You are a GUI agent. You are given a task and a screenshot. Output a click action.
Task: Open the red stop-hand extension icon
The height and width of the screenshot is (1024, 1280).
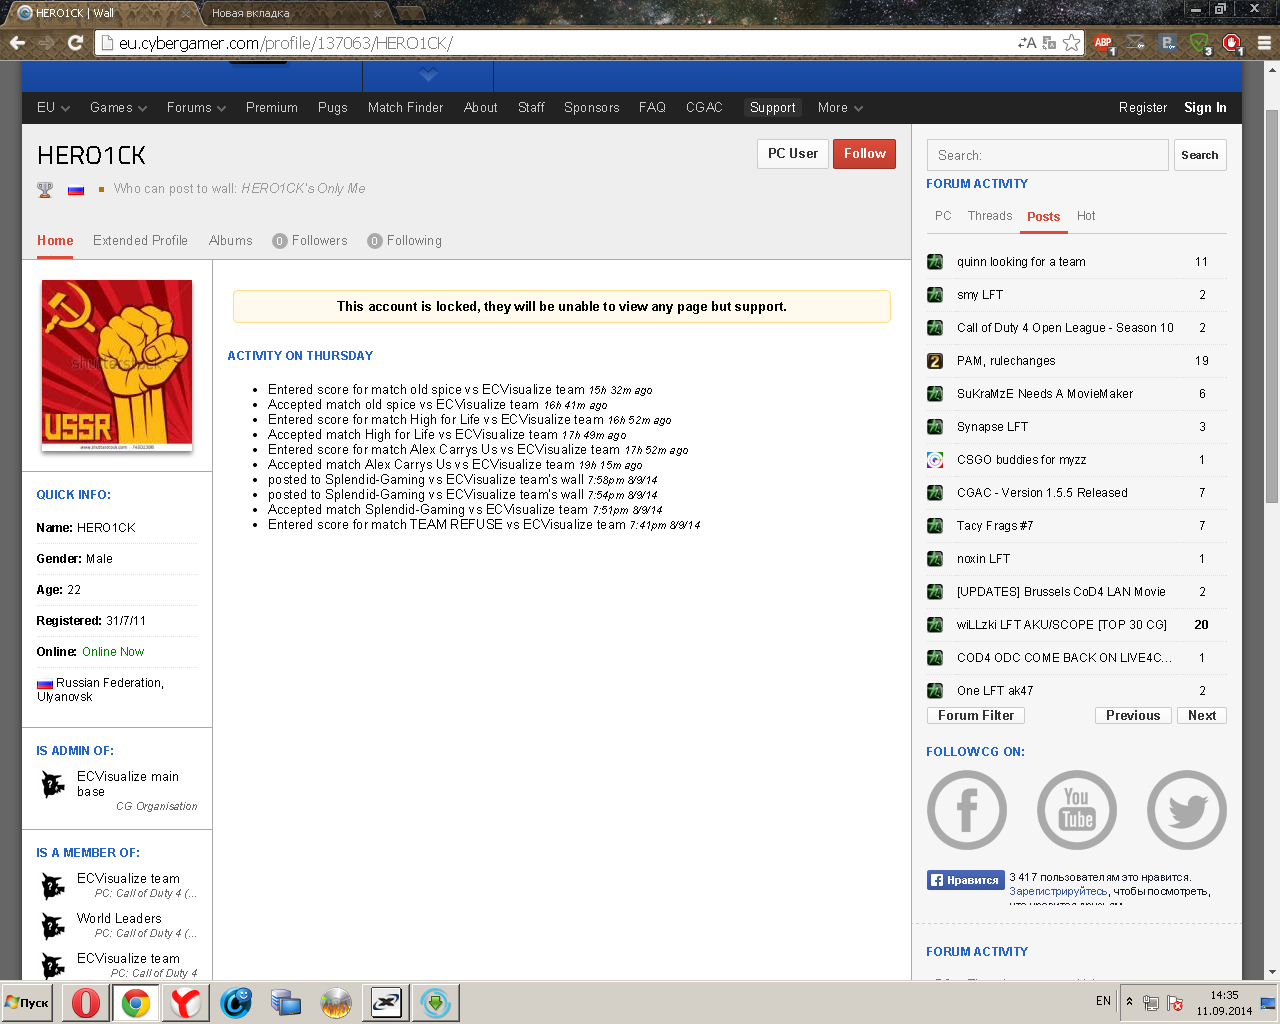tap(1232, 43)
